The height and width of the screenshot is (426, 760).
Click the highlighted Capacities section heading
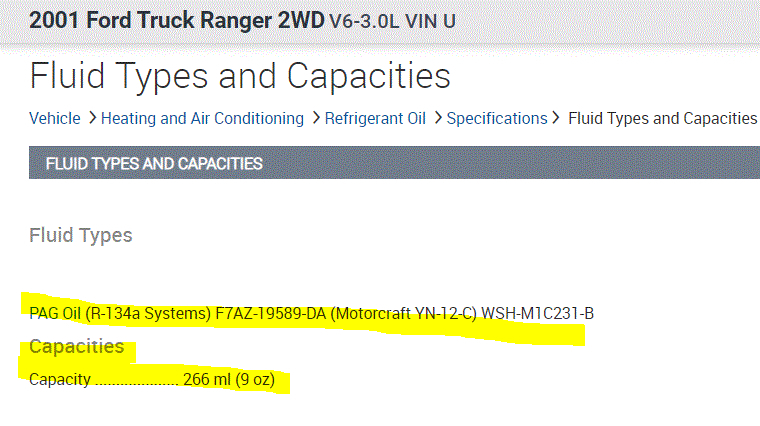click(77, 347)
